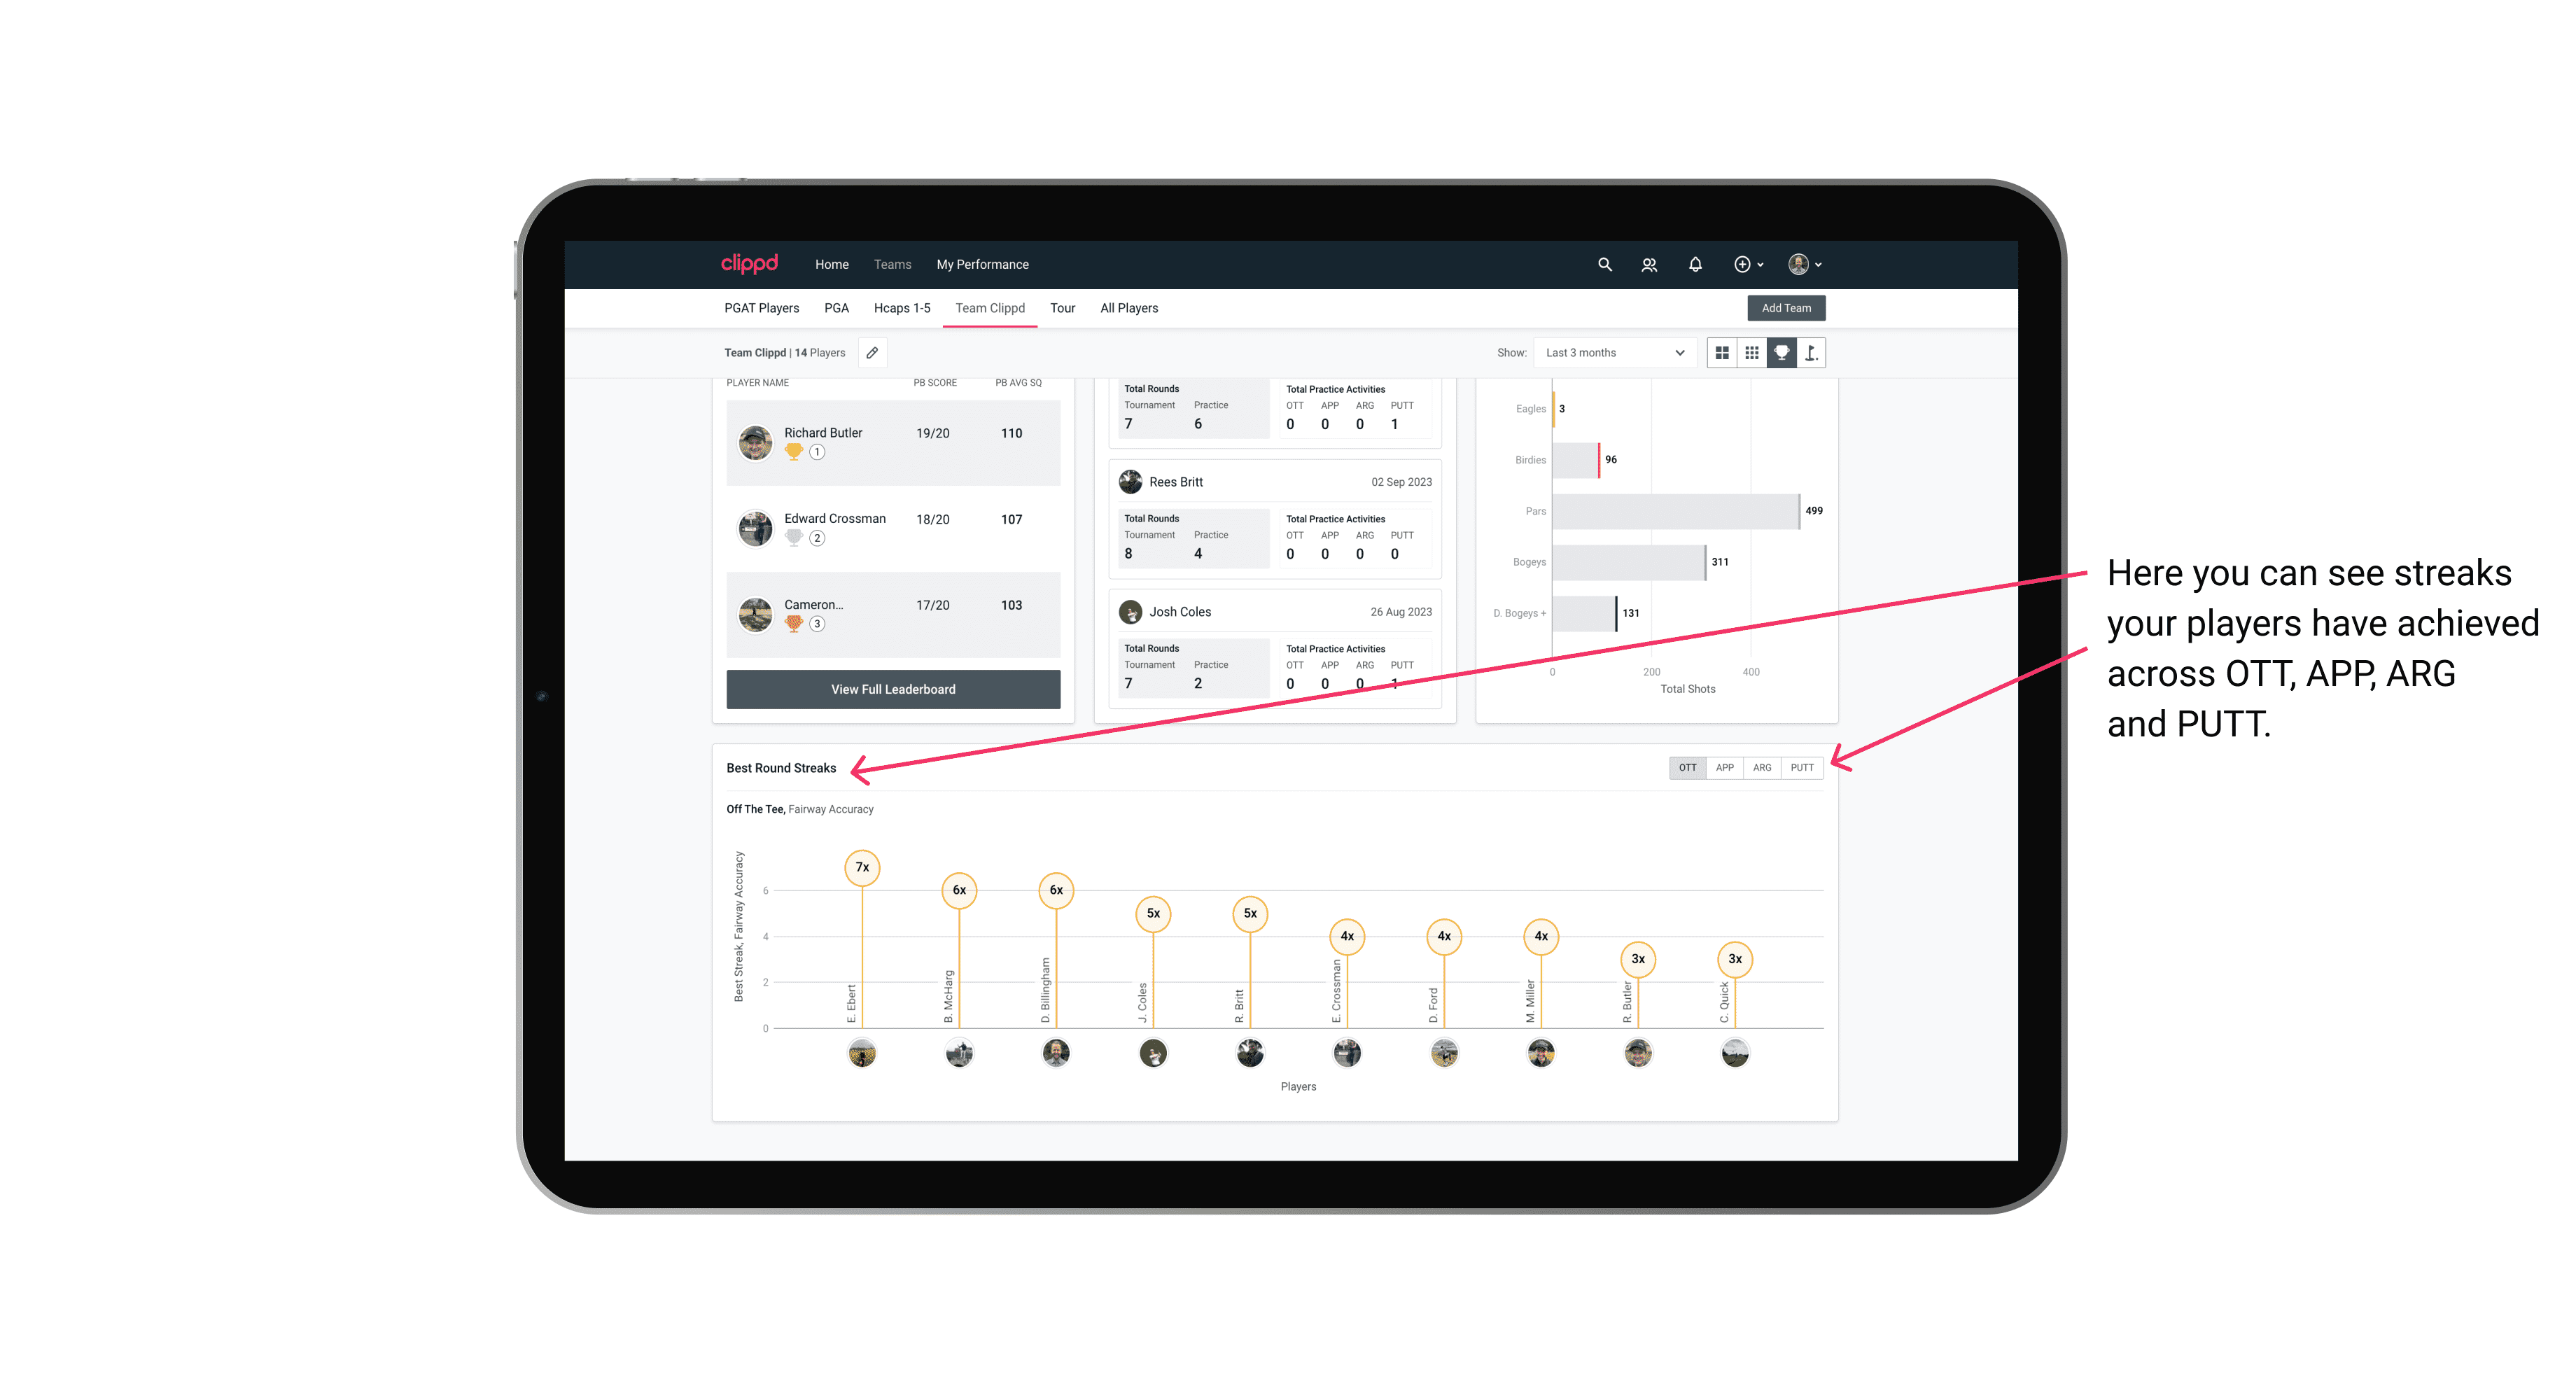The image size is (2576, 1386).
Task: Click the grid view layout icon
Action: [x=1750, y=353]
